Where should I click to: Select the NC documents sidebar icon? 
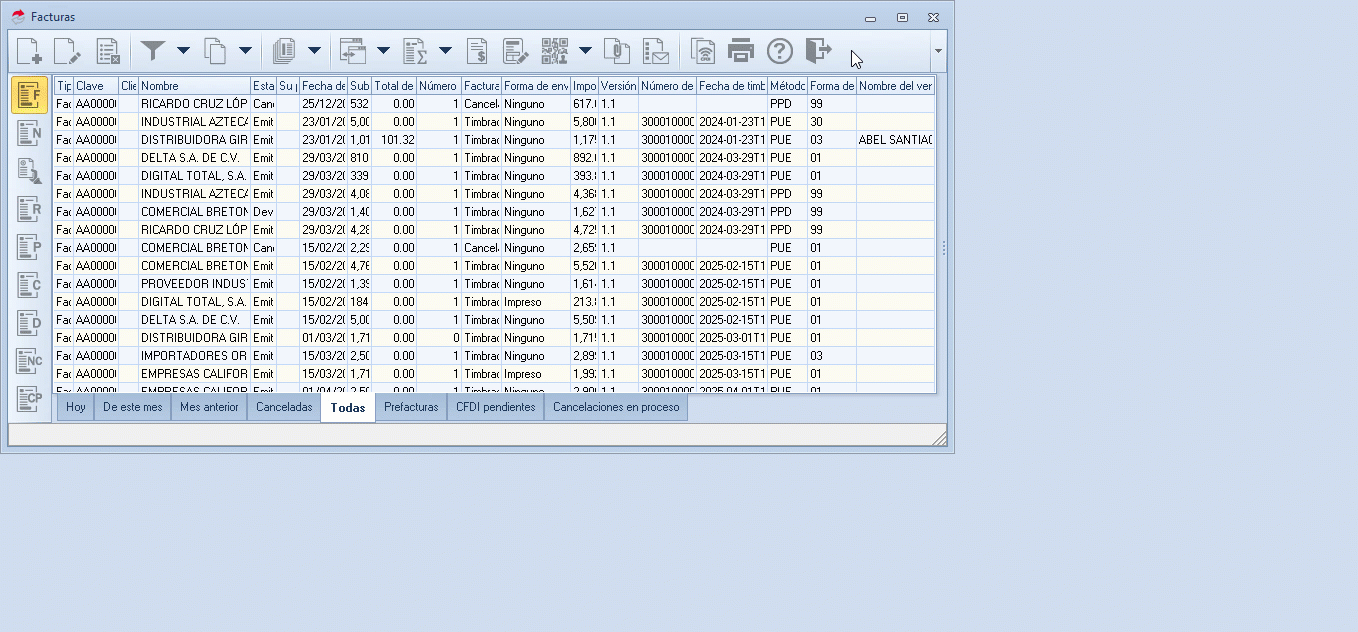(30, 361)
